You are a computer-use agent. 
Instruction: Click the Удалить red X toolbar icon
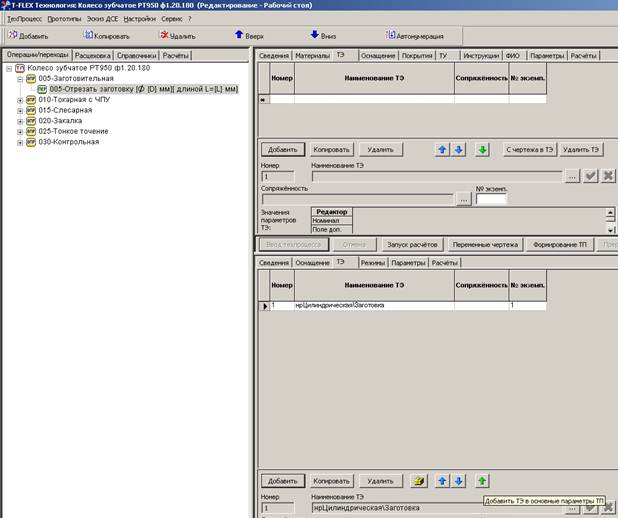point(164,35)
